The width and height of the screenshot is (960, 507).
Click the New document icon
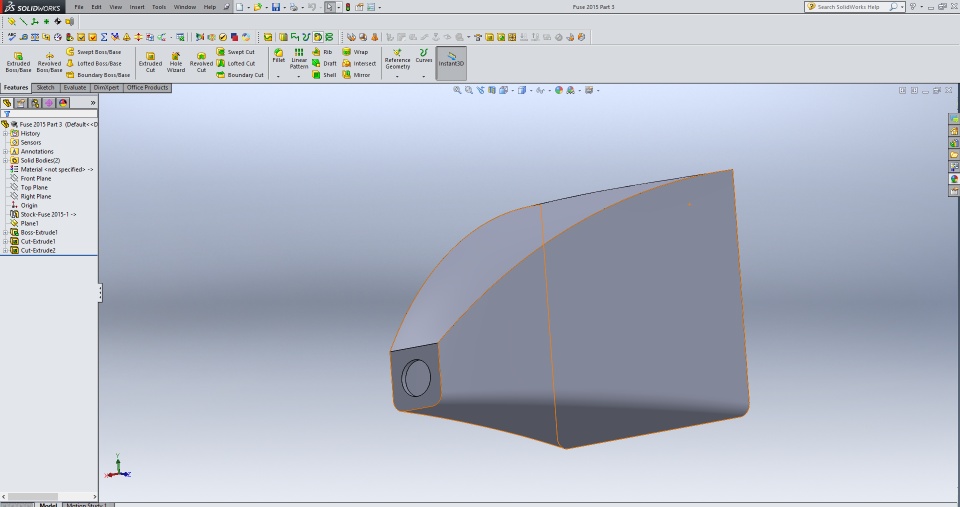point(239,7)
